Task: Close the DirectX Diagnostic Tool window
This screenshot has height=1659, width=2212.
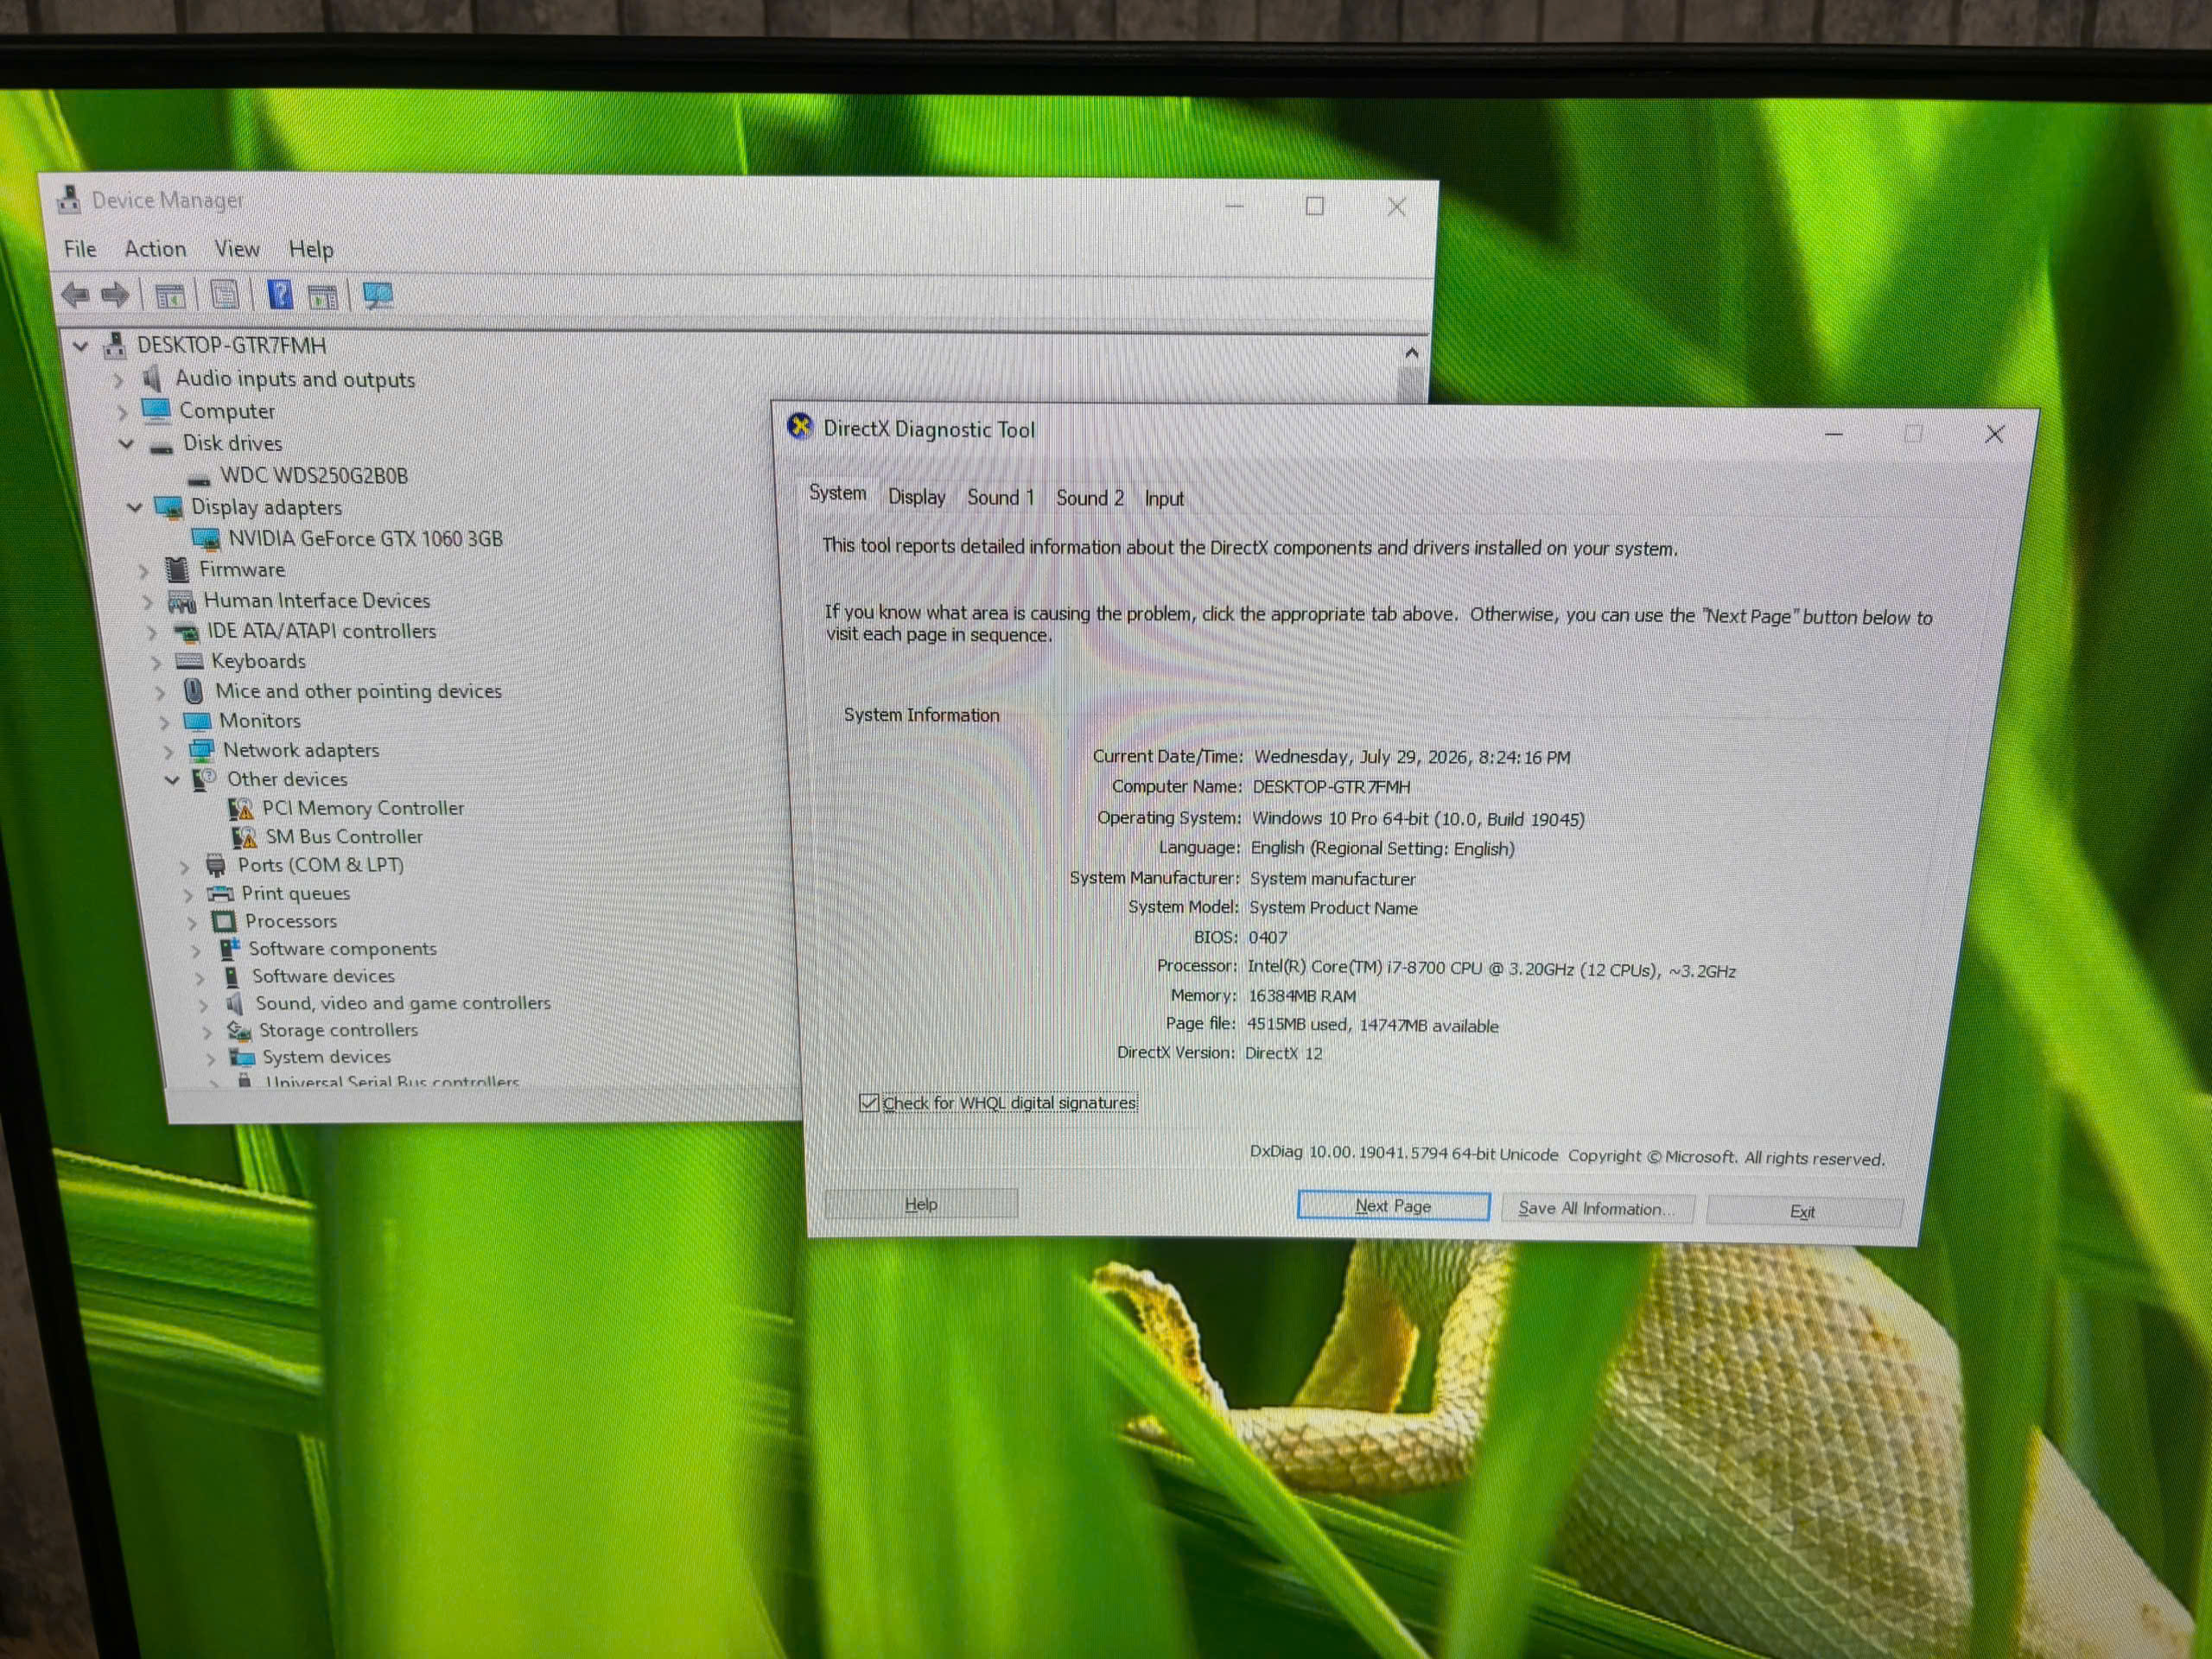Action: [x=1994, y=434]
